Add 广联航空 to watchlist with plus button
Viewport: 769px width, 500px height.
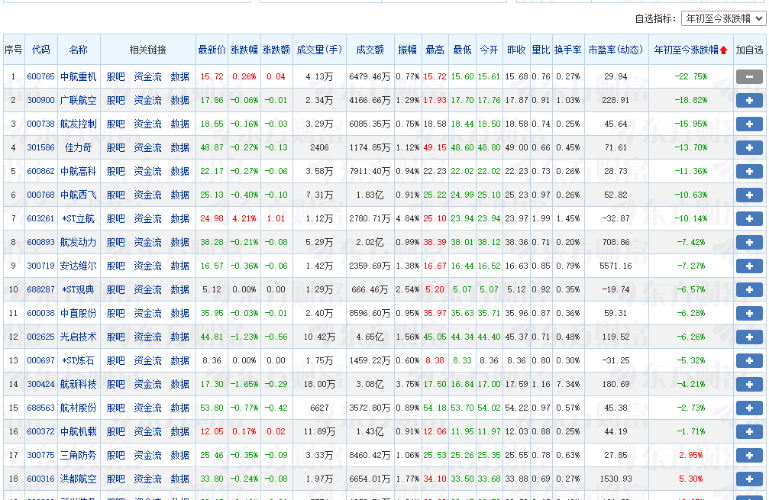click(x=749, y=100)
